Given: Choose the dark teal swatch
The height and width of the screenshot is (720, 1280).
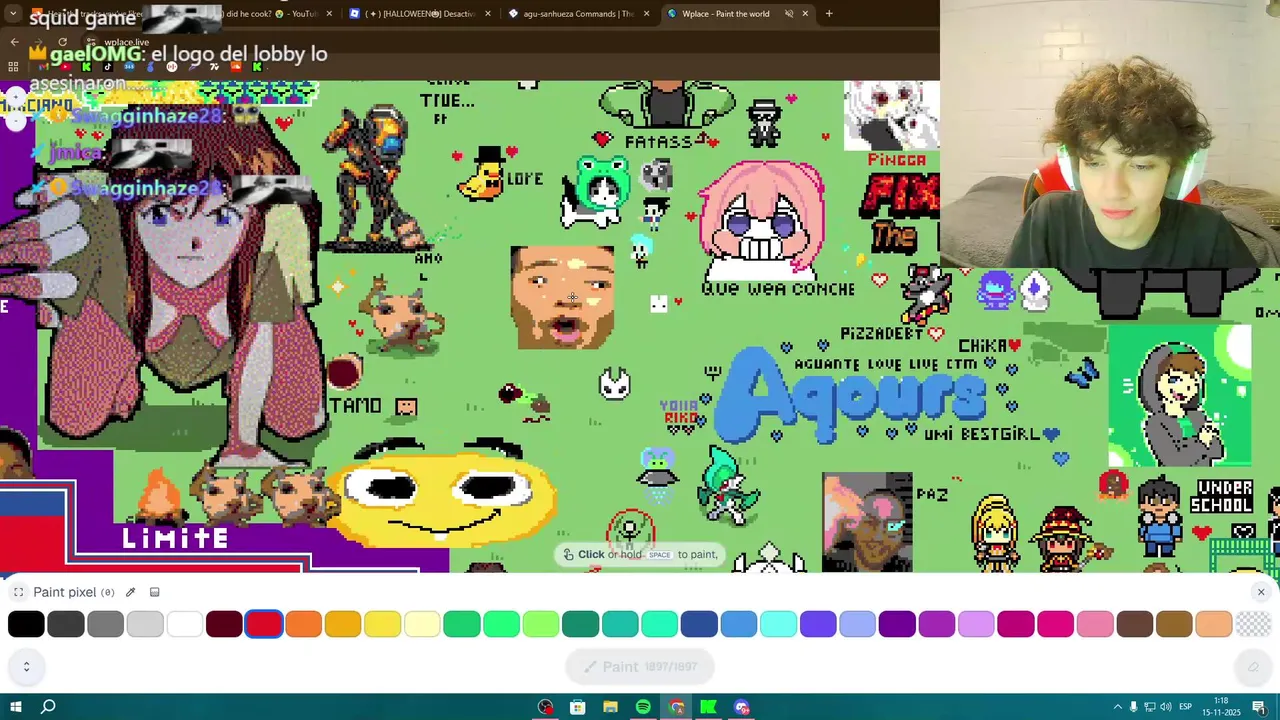Looking at the screenshot, I should [x=580, y=624].
